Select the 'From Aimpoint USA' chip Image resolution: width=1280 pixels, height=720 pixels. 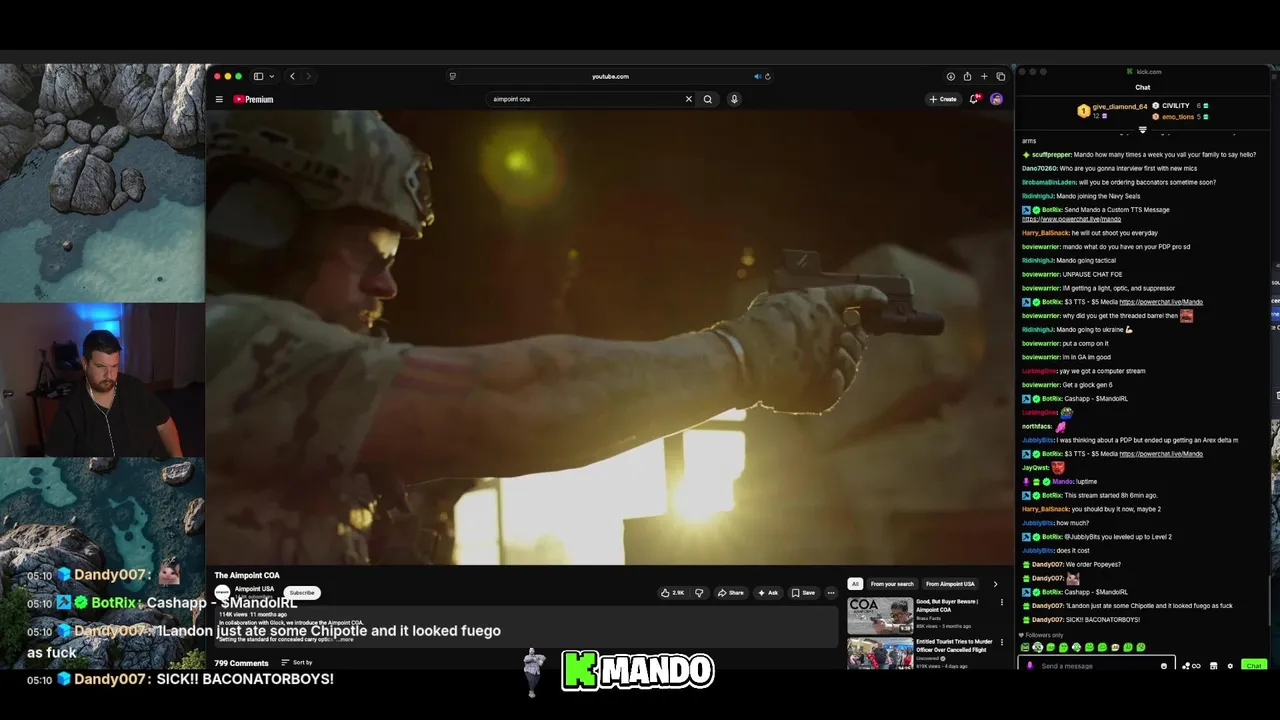(950, 583)
